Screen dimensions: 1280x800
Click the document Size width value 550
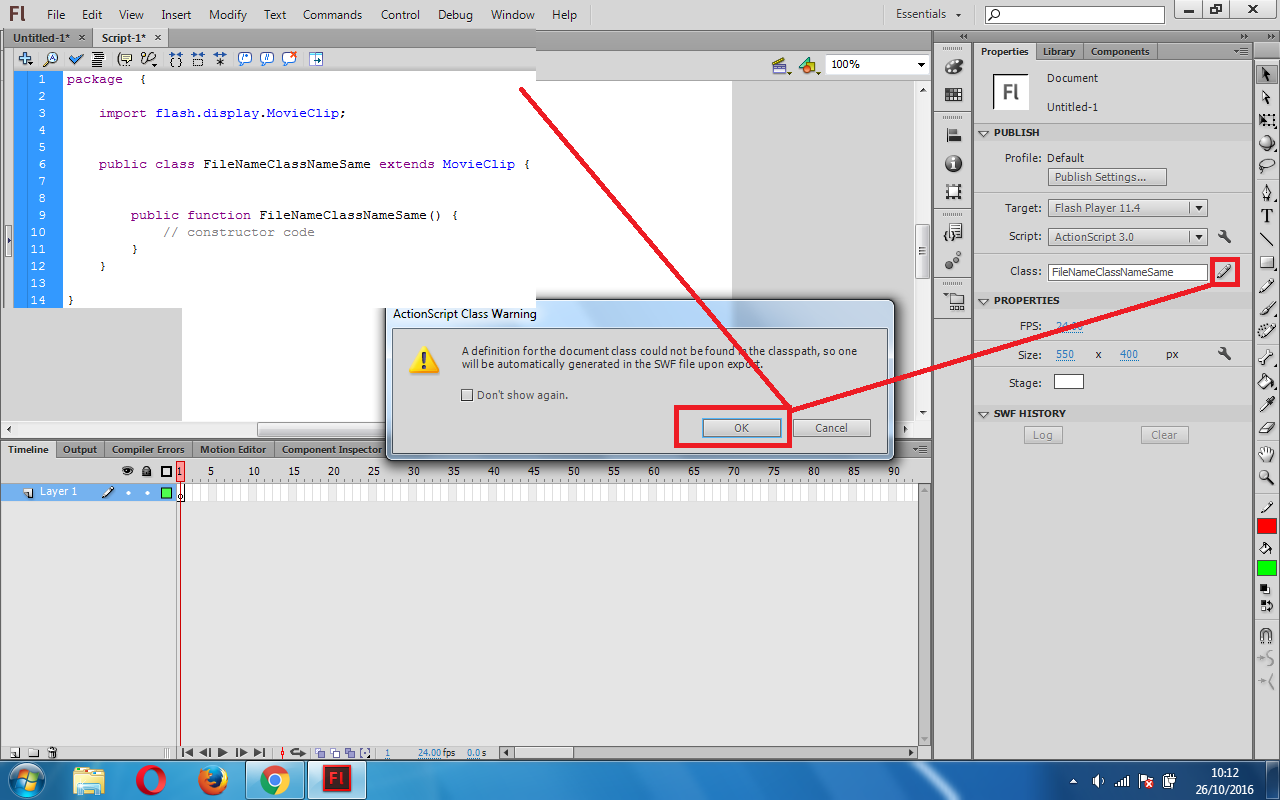(x=1065, y=354)
